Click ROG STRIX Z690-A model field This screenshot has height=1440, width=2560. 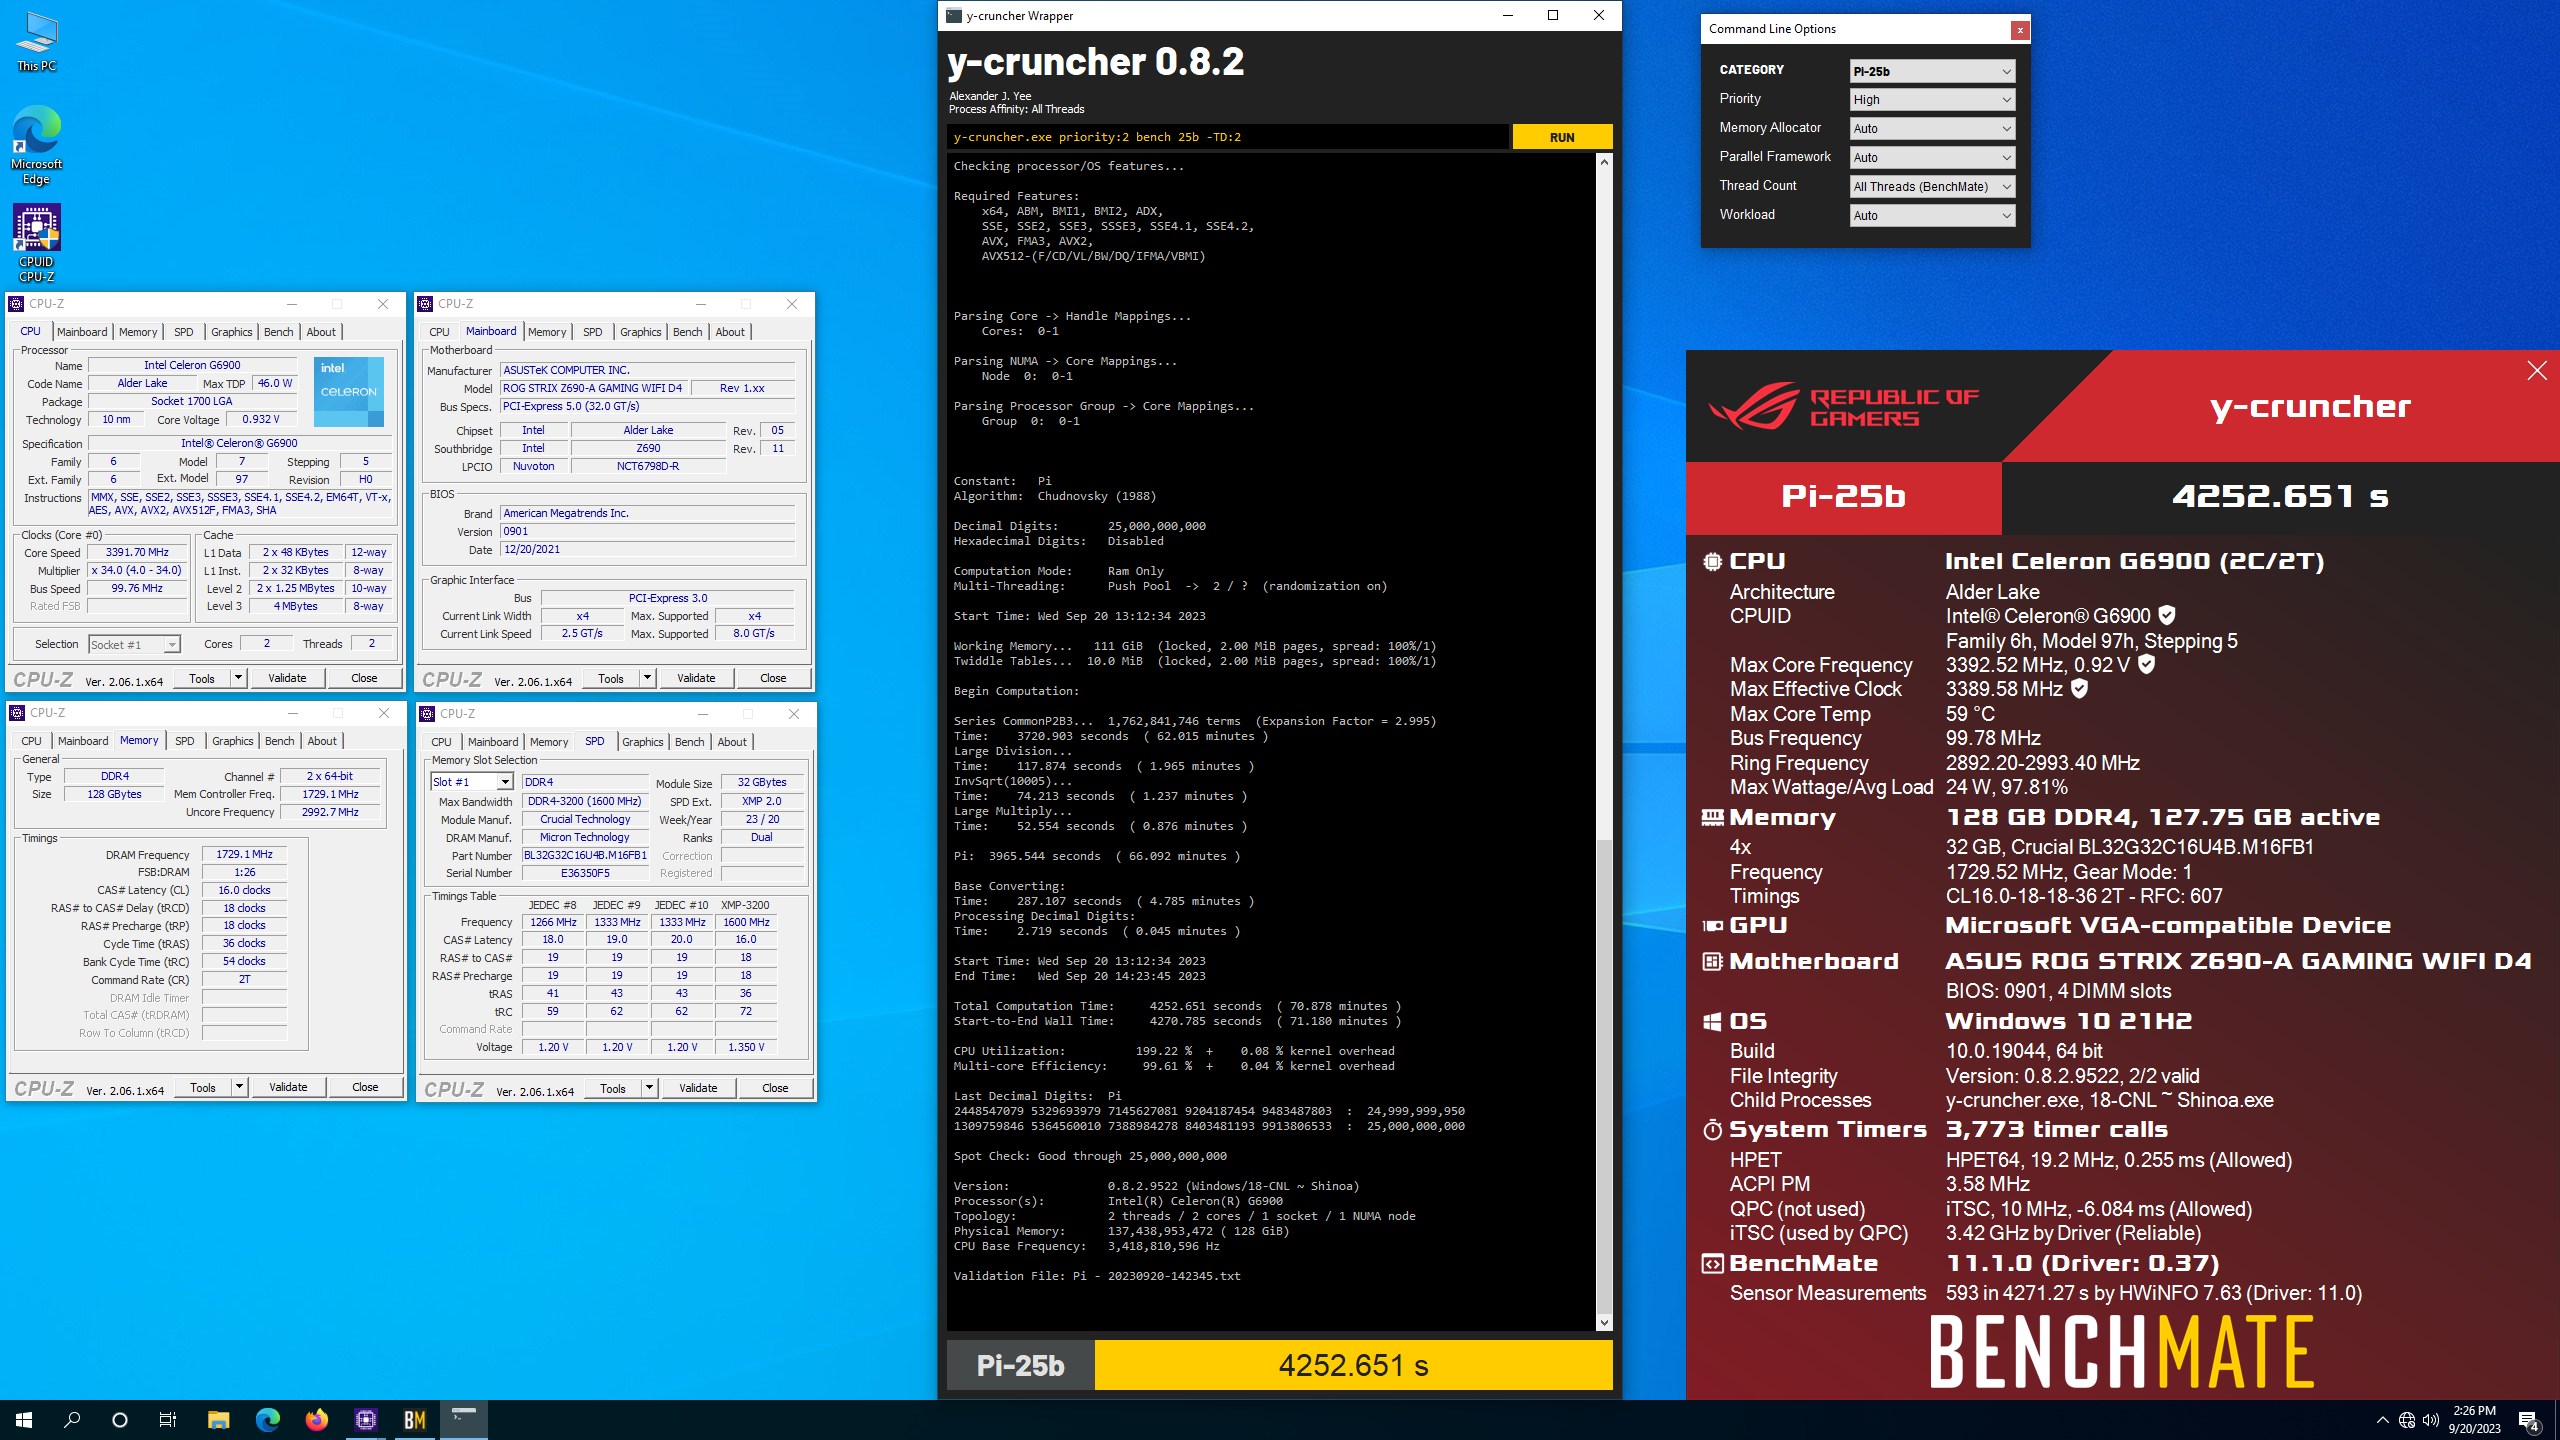[x=592, y=388]
